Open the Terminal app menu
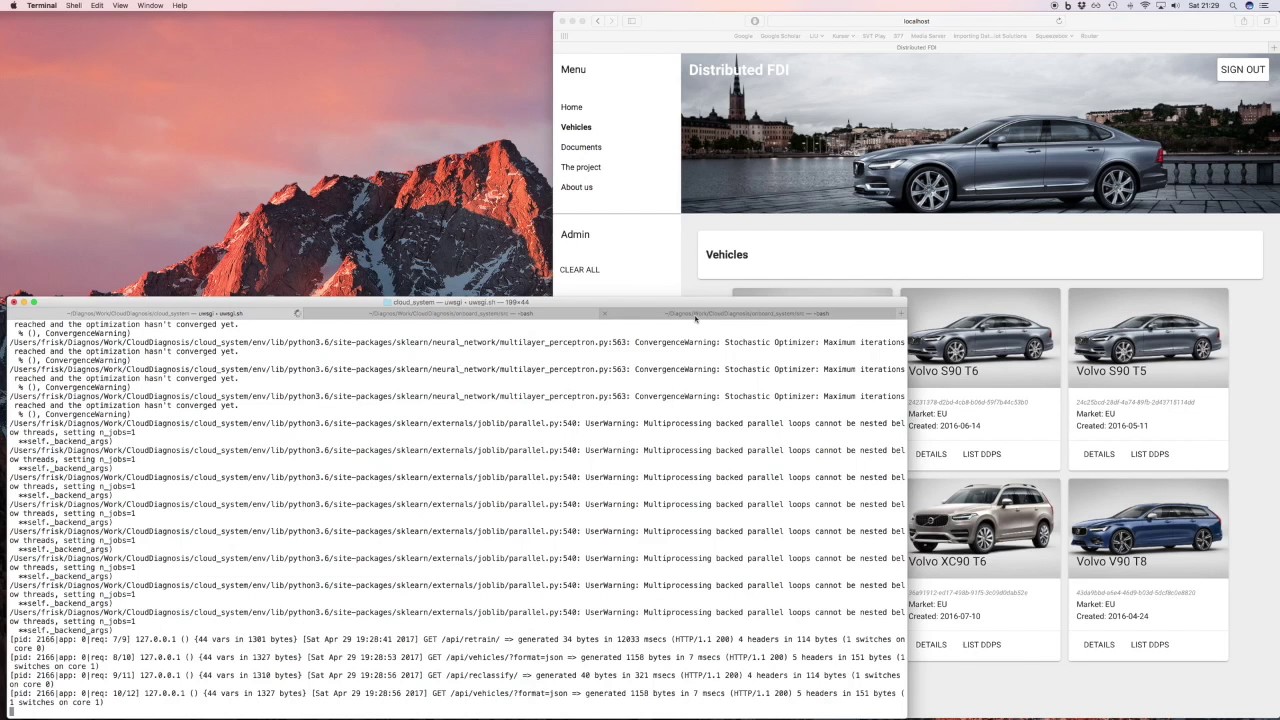 [42, 6]
